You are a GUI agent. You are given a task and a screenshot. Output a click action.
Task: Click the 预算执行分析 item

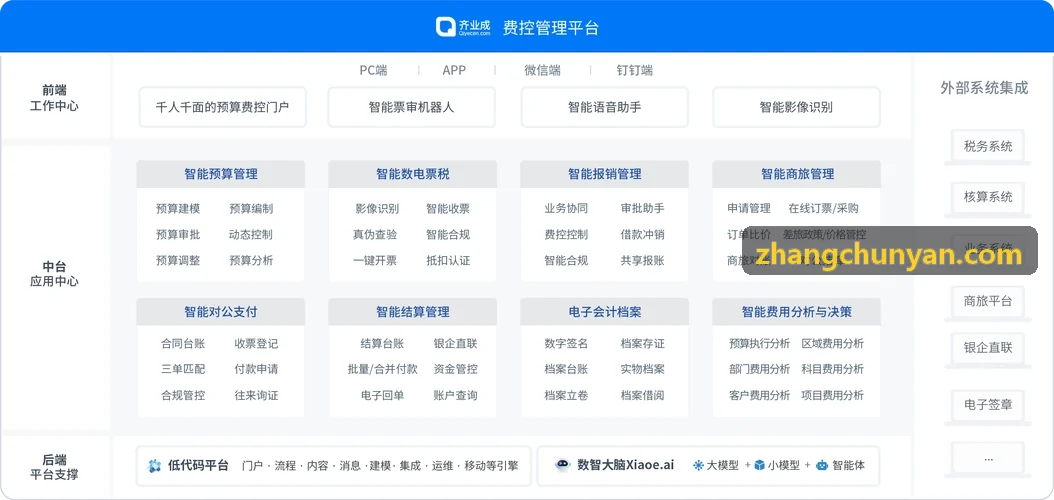click(760, 344)
